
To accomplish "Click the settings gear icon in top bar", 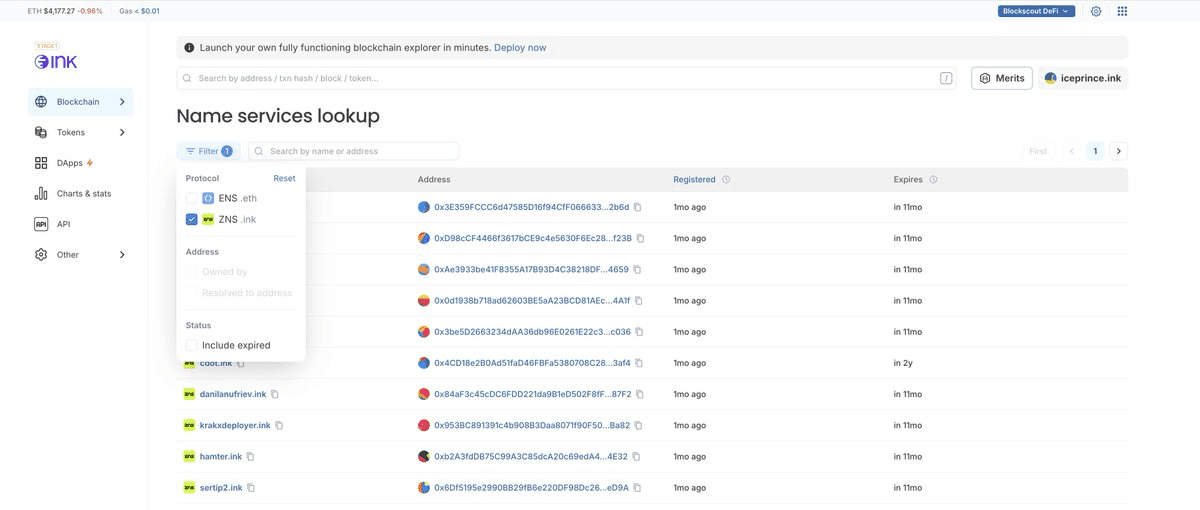I will pos(1096,11).
